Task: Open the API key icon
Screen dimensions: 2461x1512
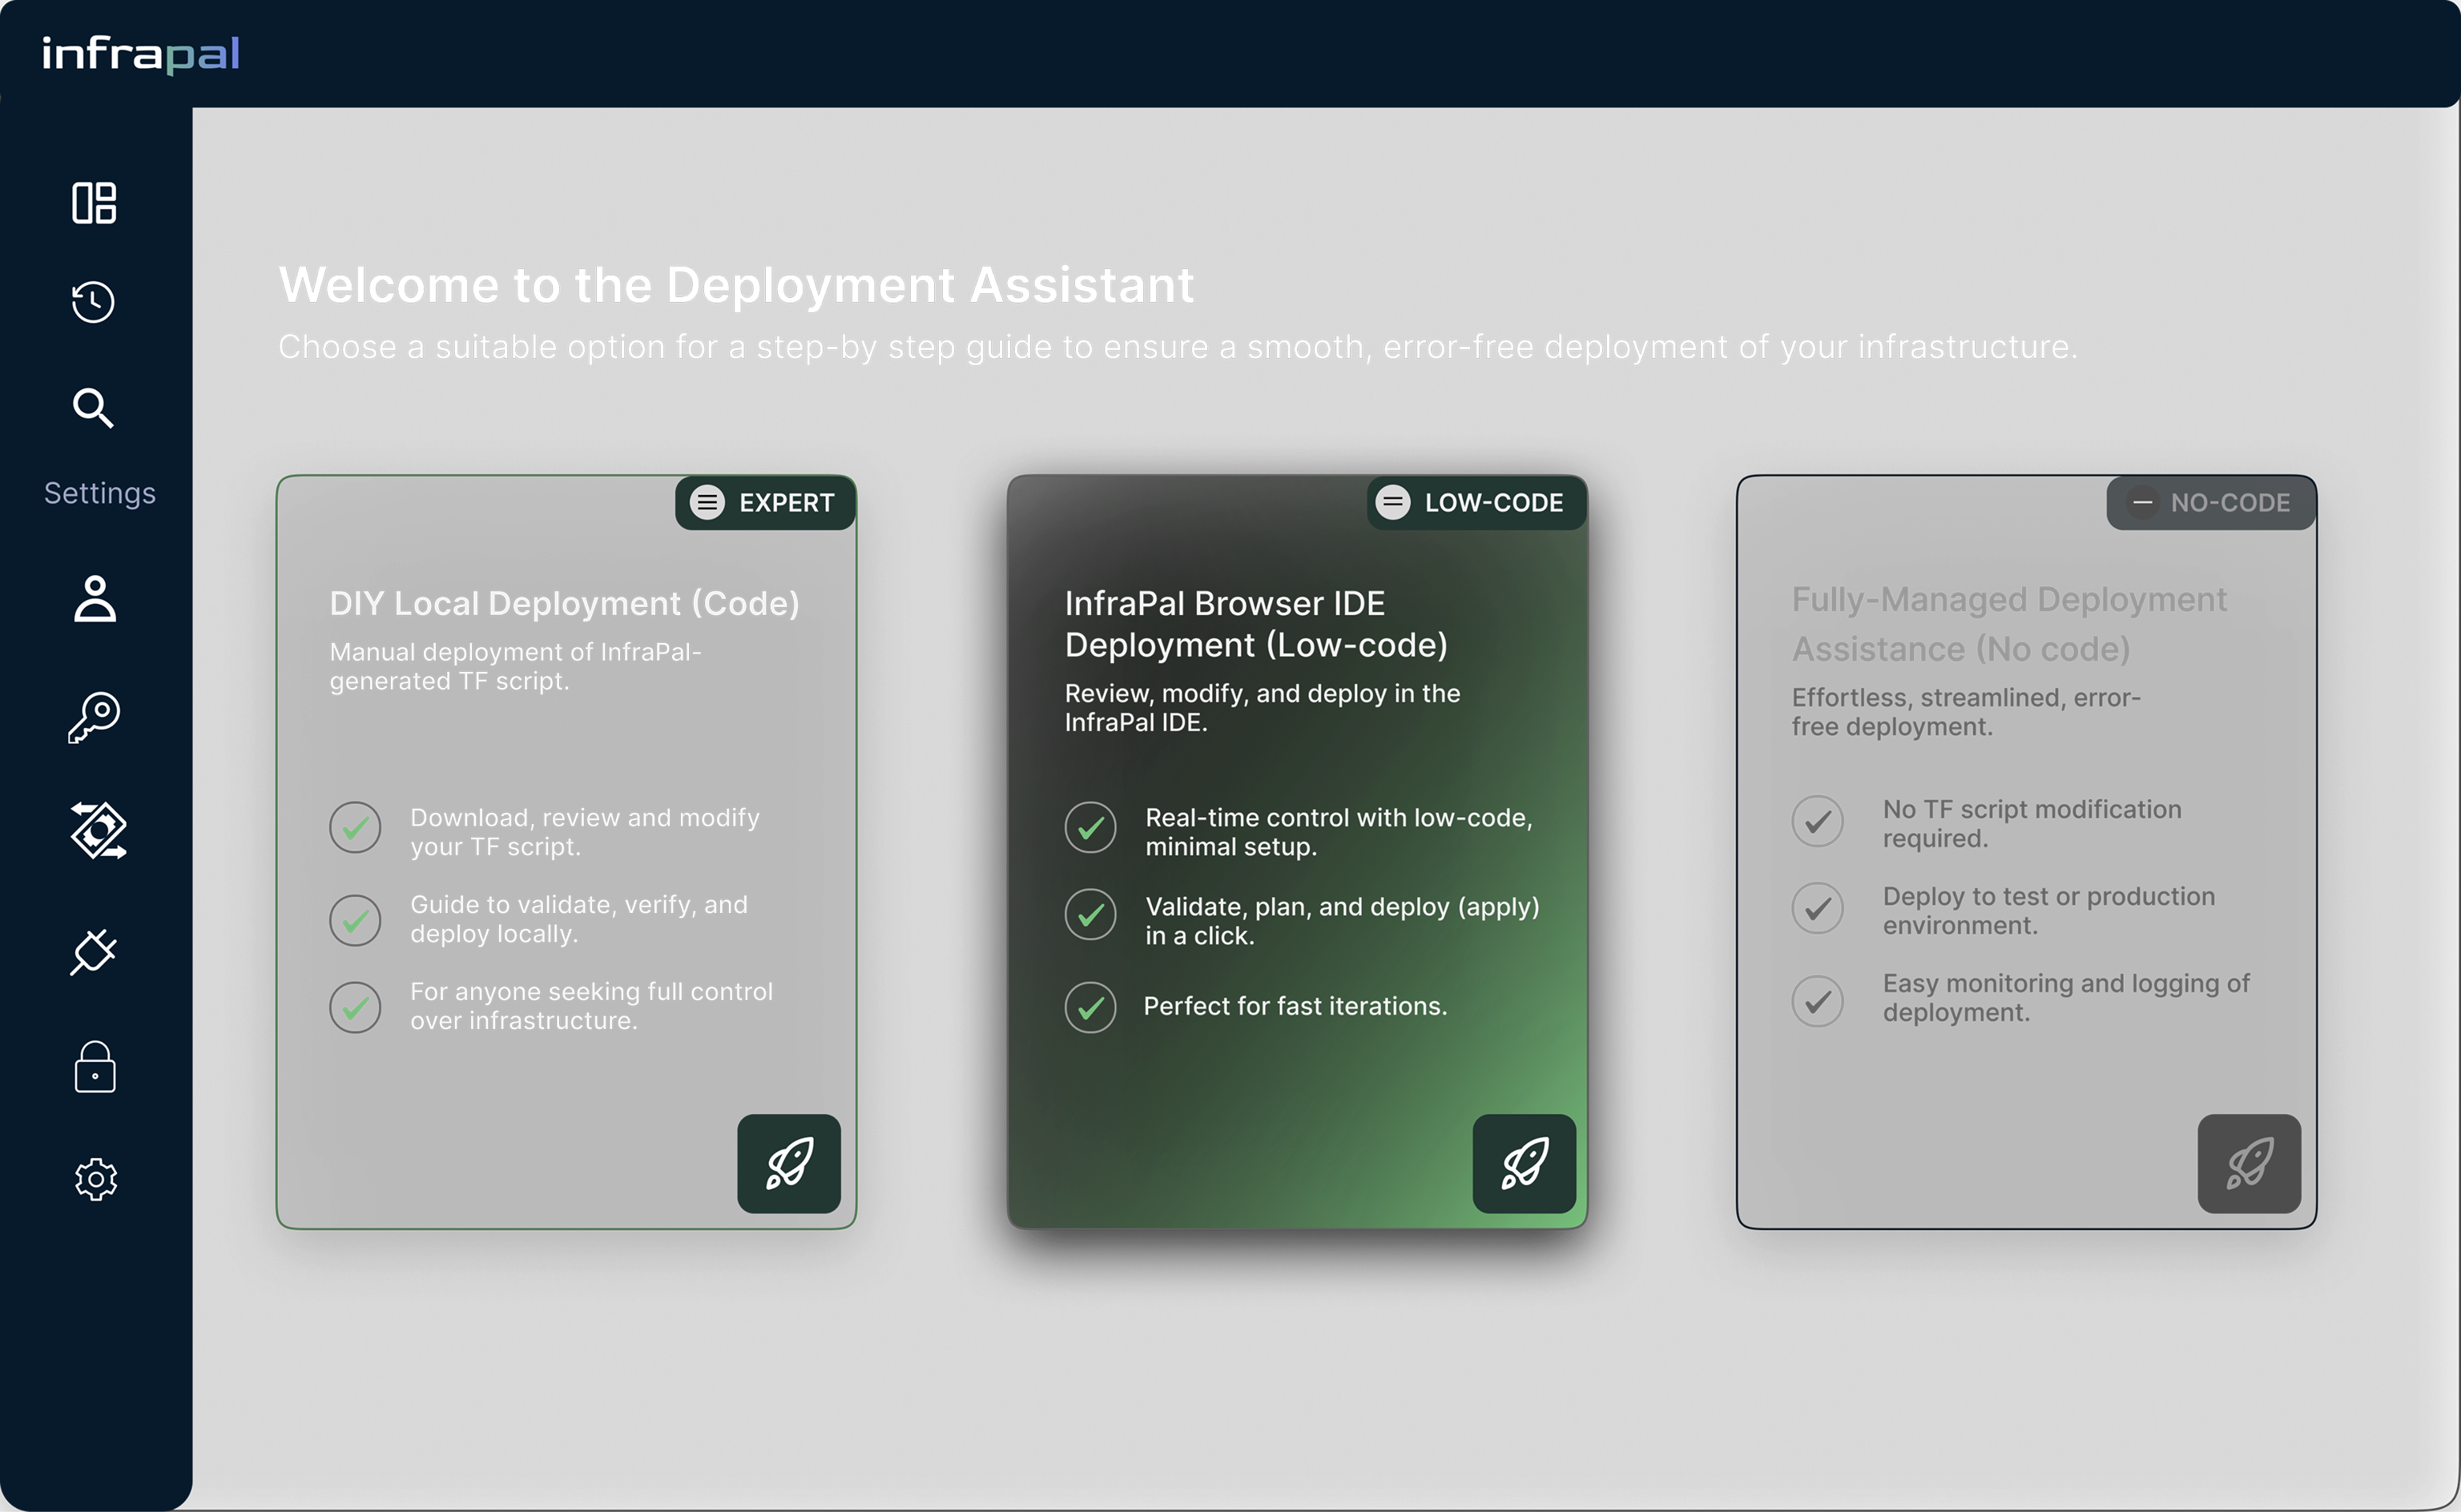Action: (95, 717)
